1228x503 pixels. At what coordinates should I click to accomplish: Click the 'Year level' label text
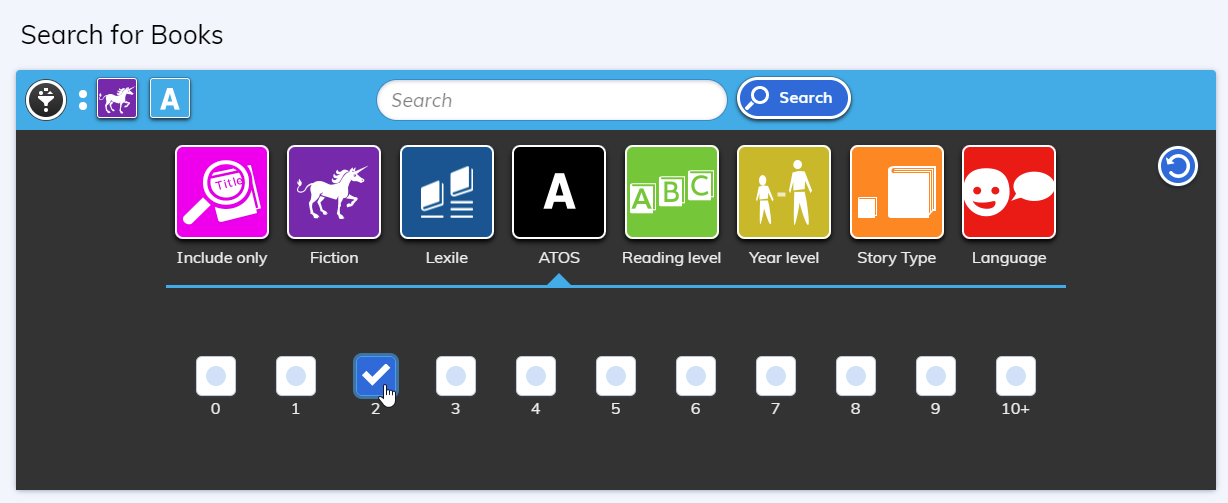click(784, 258)
